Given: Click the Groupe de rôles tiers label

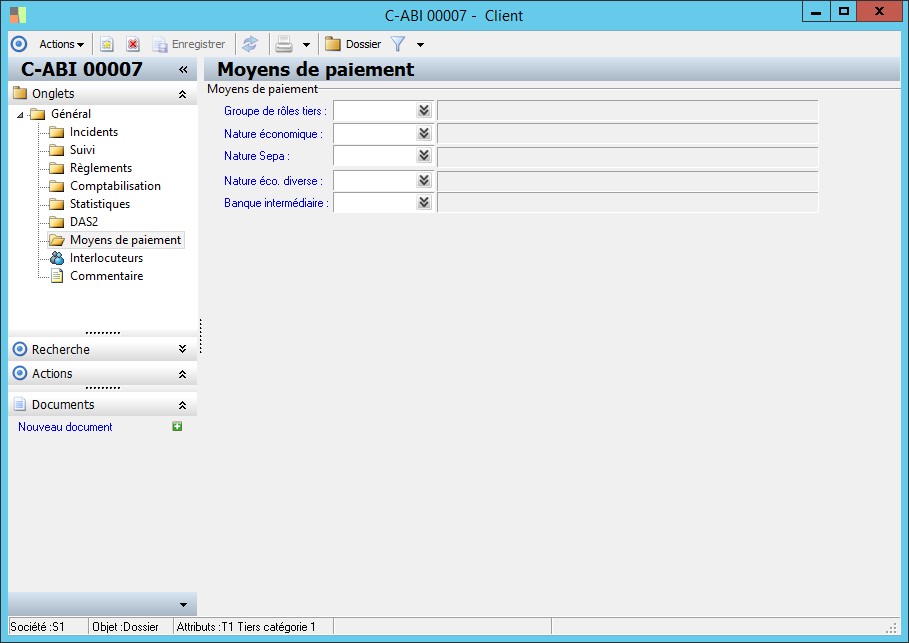Looking at the screenshot, I should [x=275, y=111].
